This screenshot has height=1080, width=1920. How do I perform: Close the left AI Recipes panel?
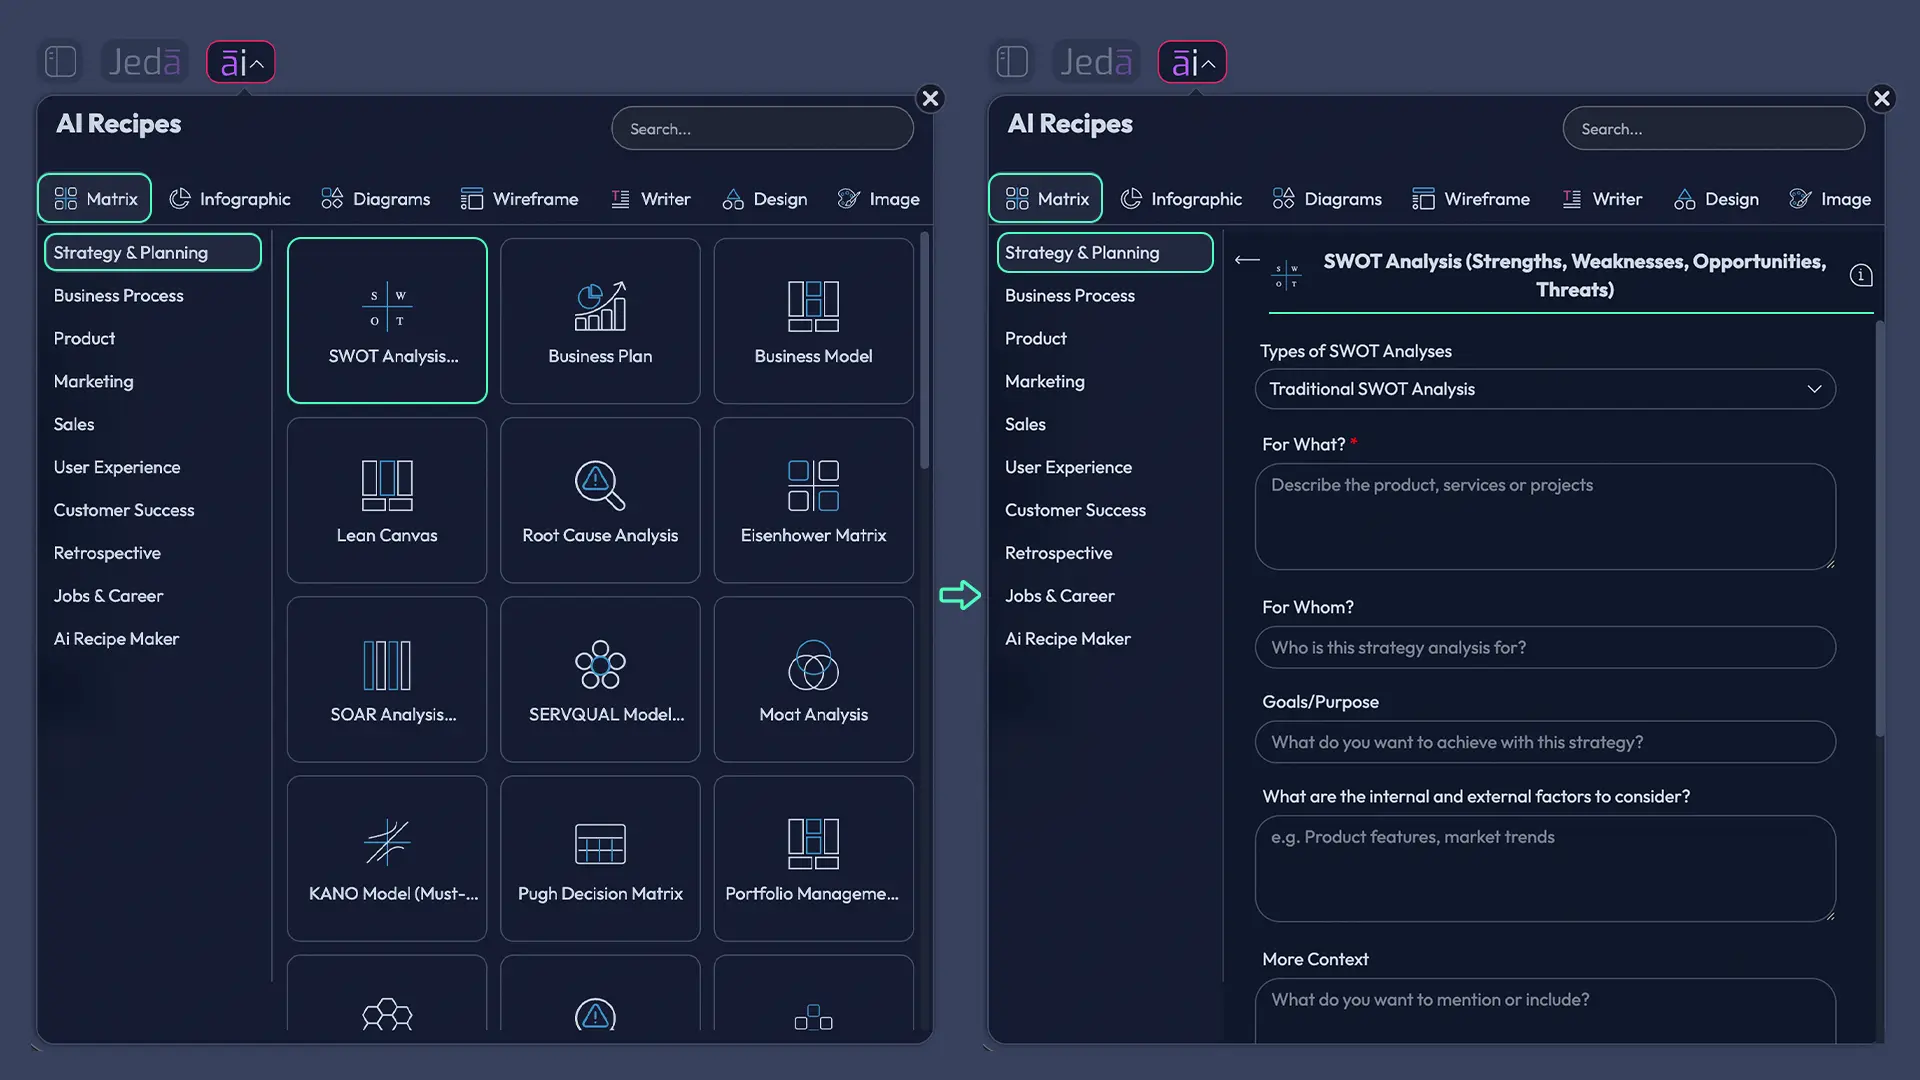[x=930, y=98]
